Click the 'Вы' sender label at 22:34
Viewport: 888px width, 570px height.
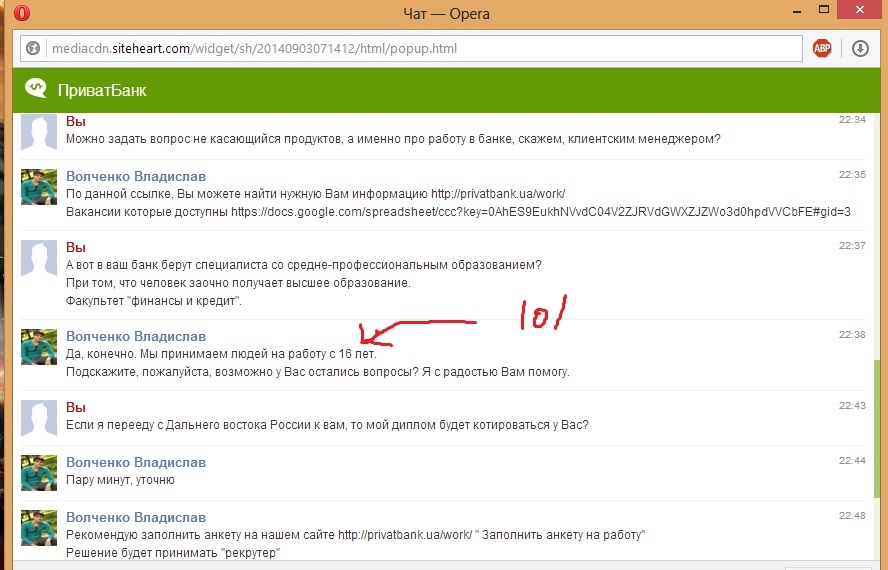pos(75,121)
